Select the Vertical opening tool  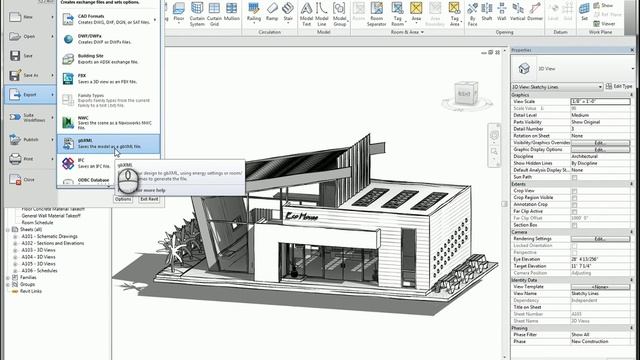click(x=518, y=12)
